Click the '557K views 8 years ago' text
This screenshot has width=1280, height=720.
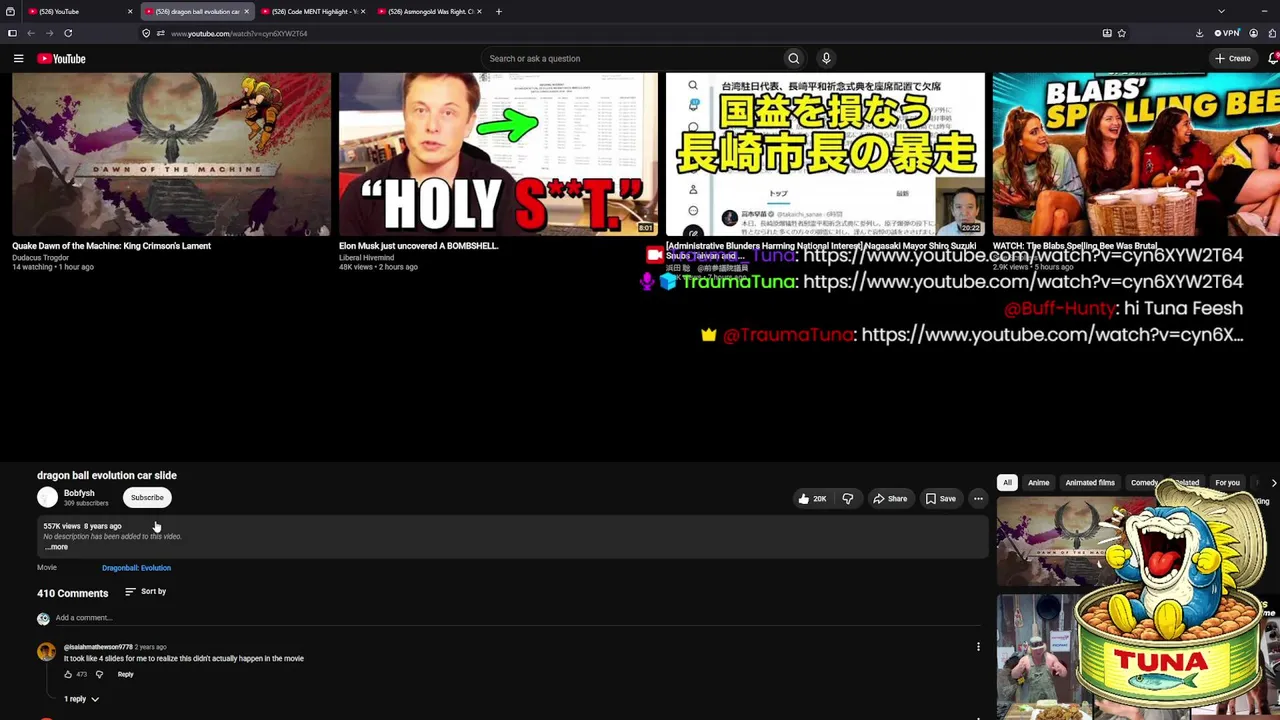pos(82,526)
